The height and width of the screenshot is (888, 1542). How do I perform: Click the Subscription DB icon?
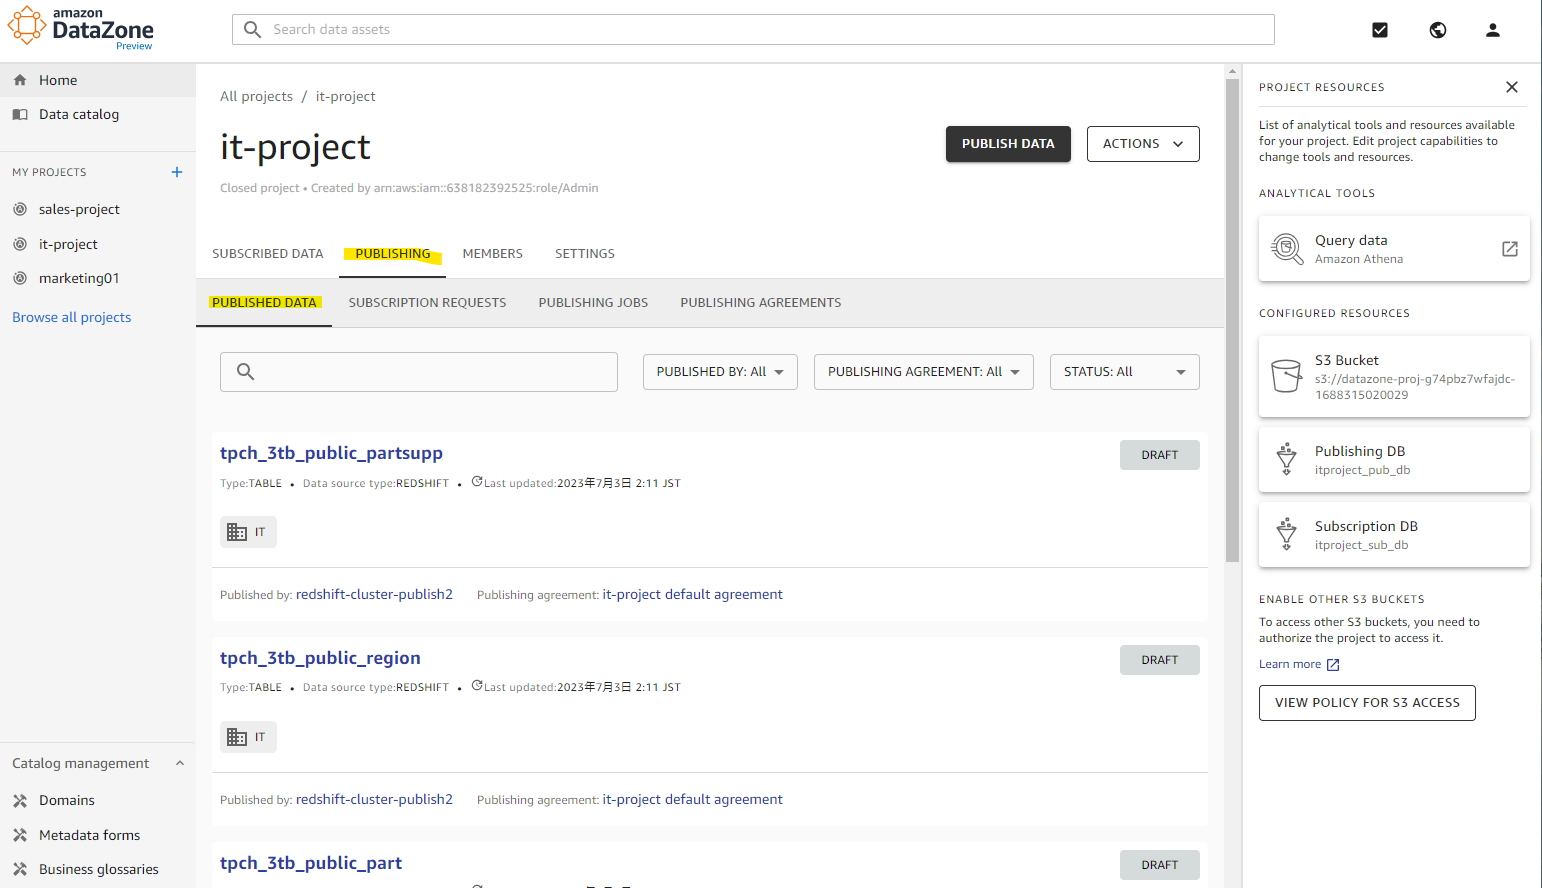coord(1287,534)
